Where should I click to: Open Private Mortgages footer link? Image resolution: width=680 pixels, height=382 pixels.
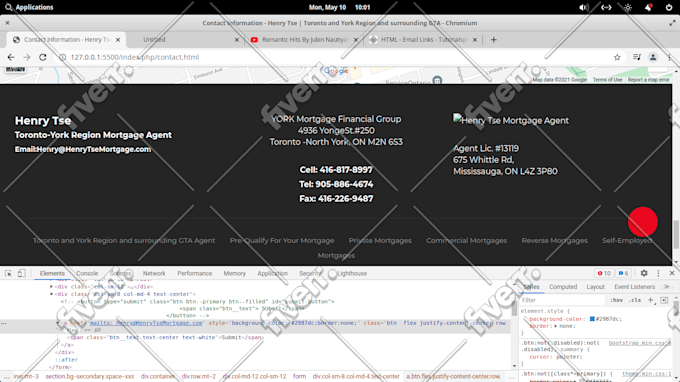click(x=380, y=240)
